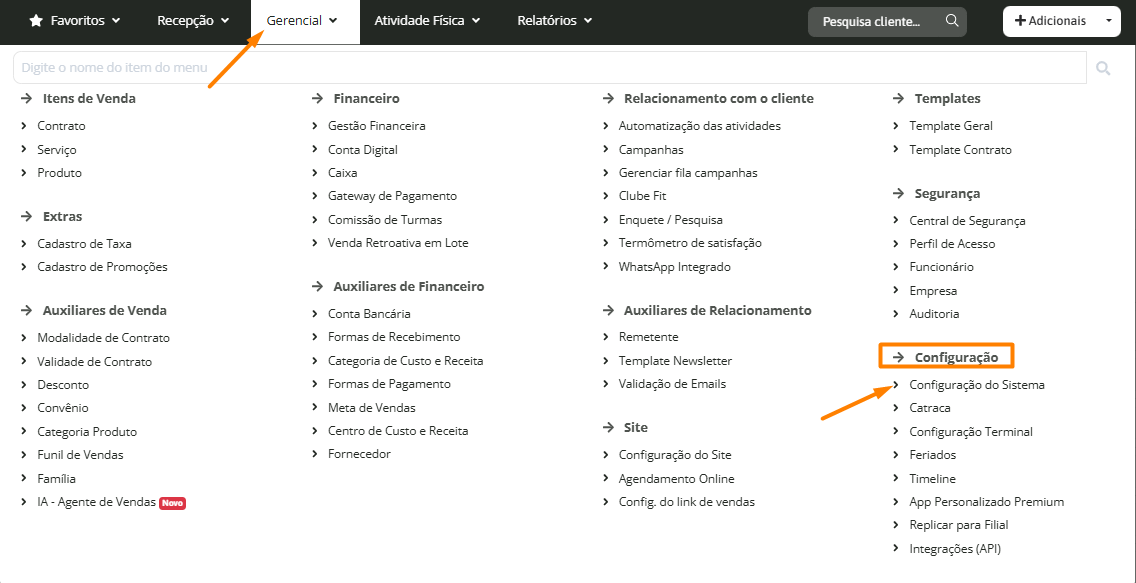This screenshot has width=1136, height=583.
Task: Open the Relatórios menu
Action: tap(554, 21)
